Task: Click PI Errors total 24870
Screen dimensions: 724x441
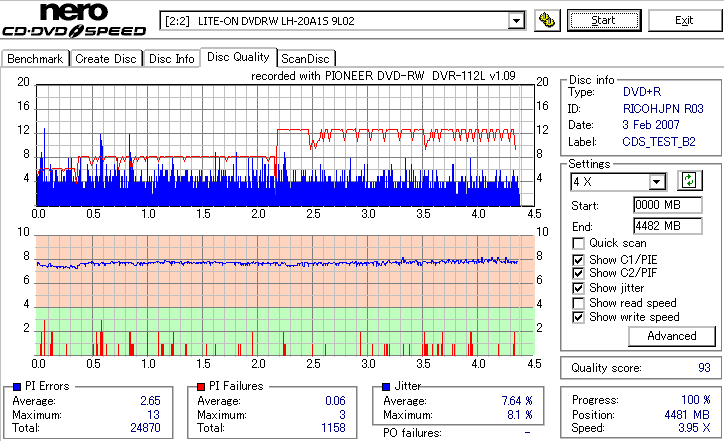Action: click(145, 428)
